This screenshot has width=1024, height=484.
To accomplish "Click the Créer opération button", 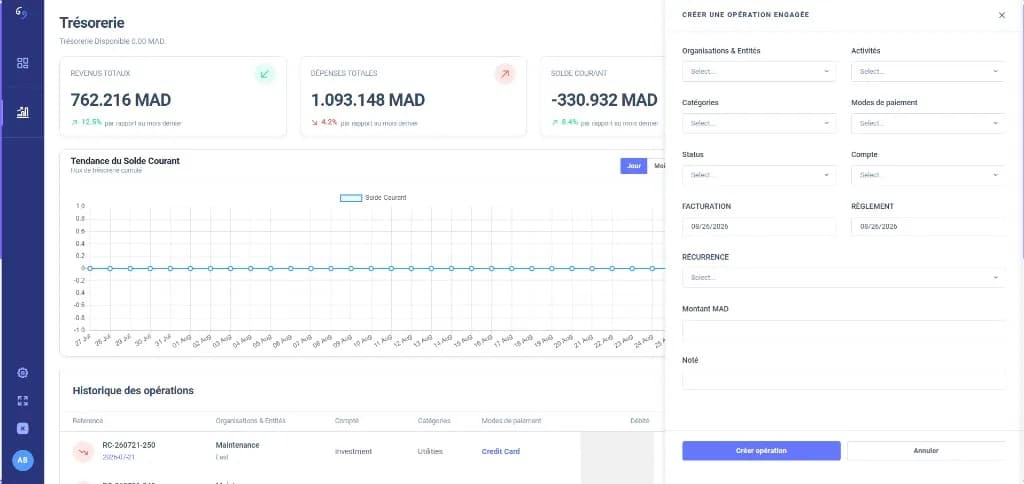I will pos(761,451).
